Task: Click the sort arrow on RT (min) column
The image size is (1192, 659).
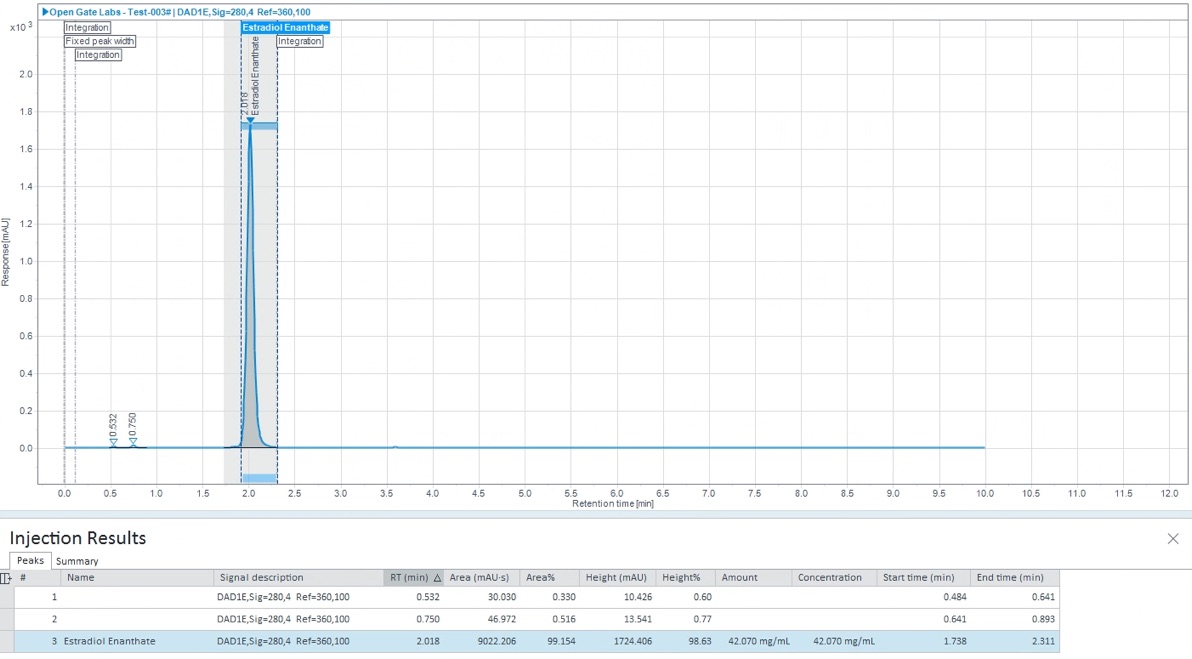Action: tap(437, 578)
